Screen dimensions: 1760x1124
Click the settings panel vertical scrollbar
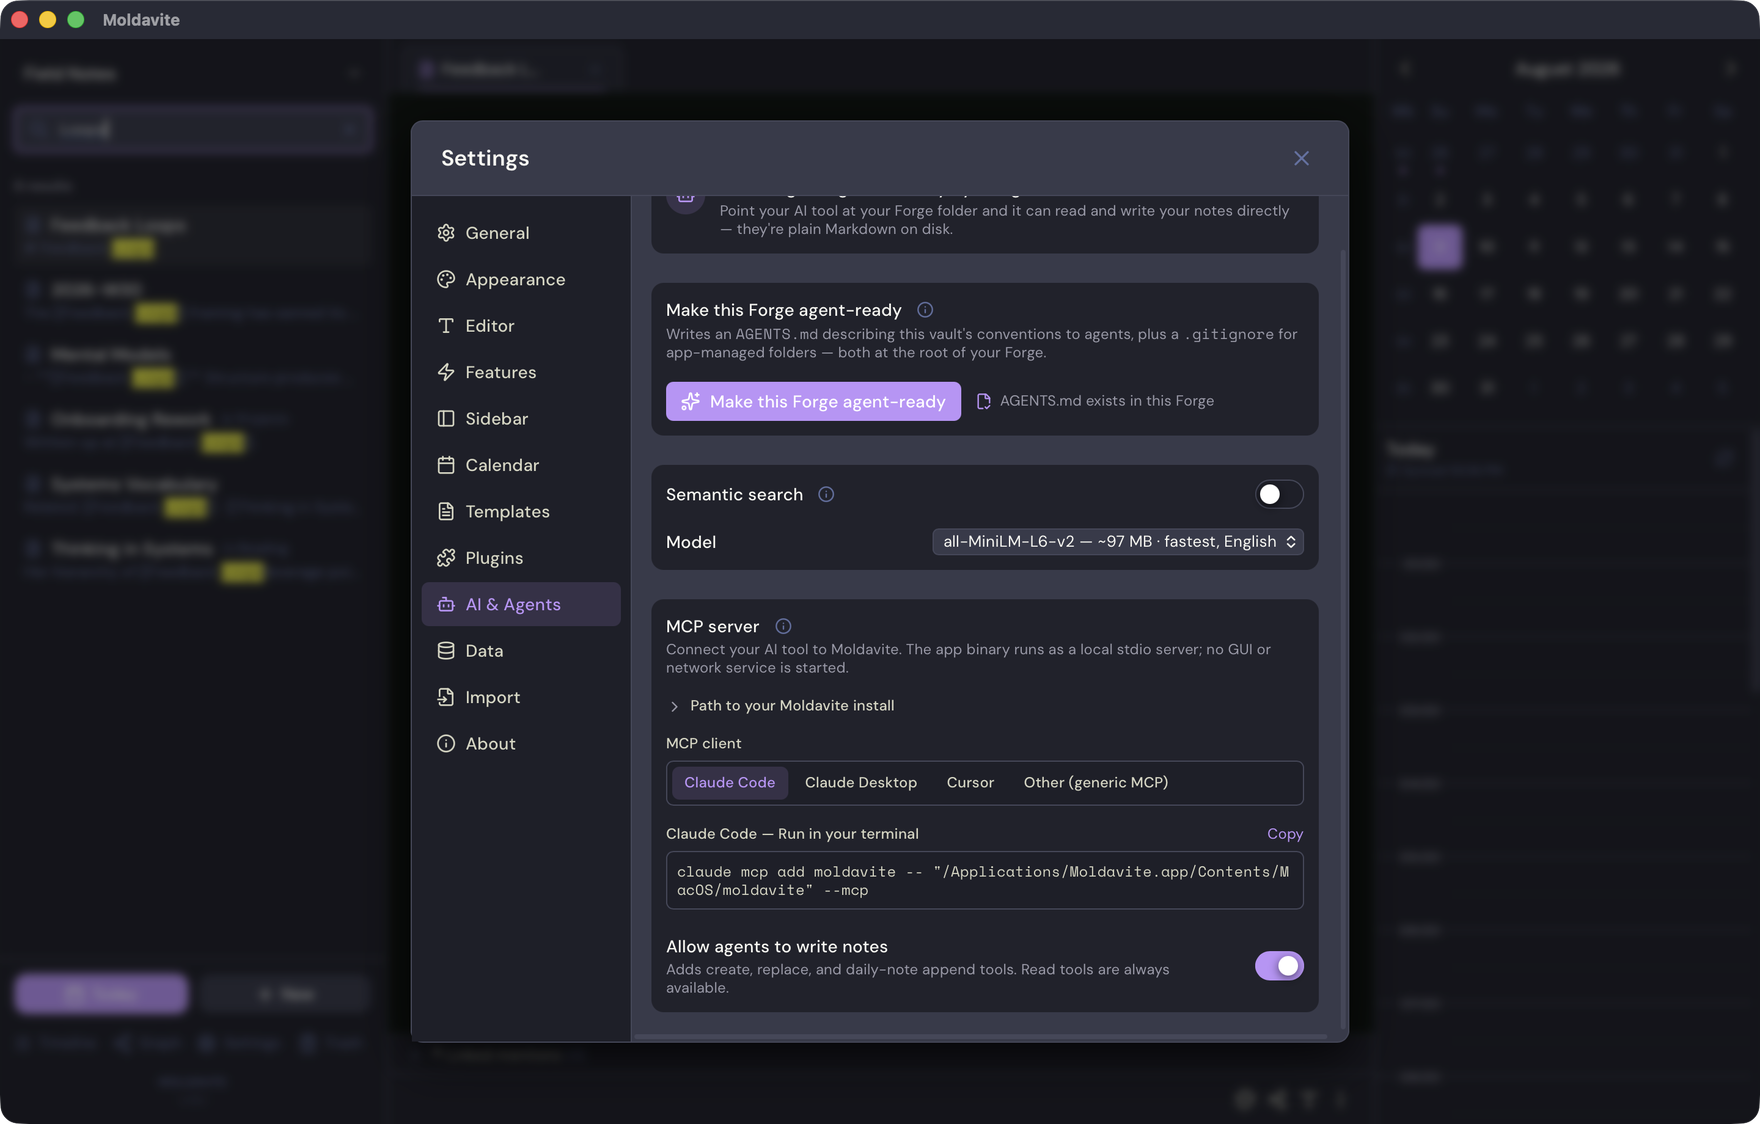coord(1343,640)
